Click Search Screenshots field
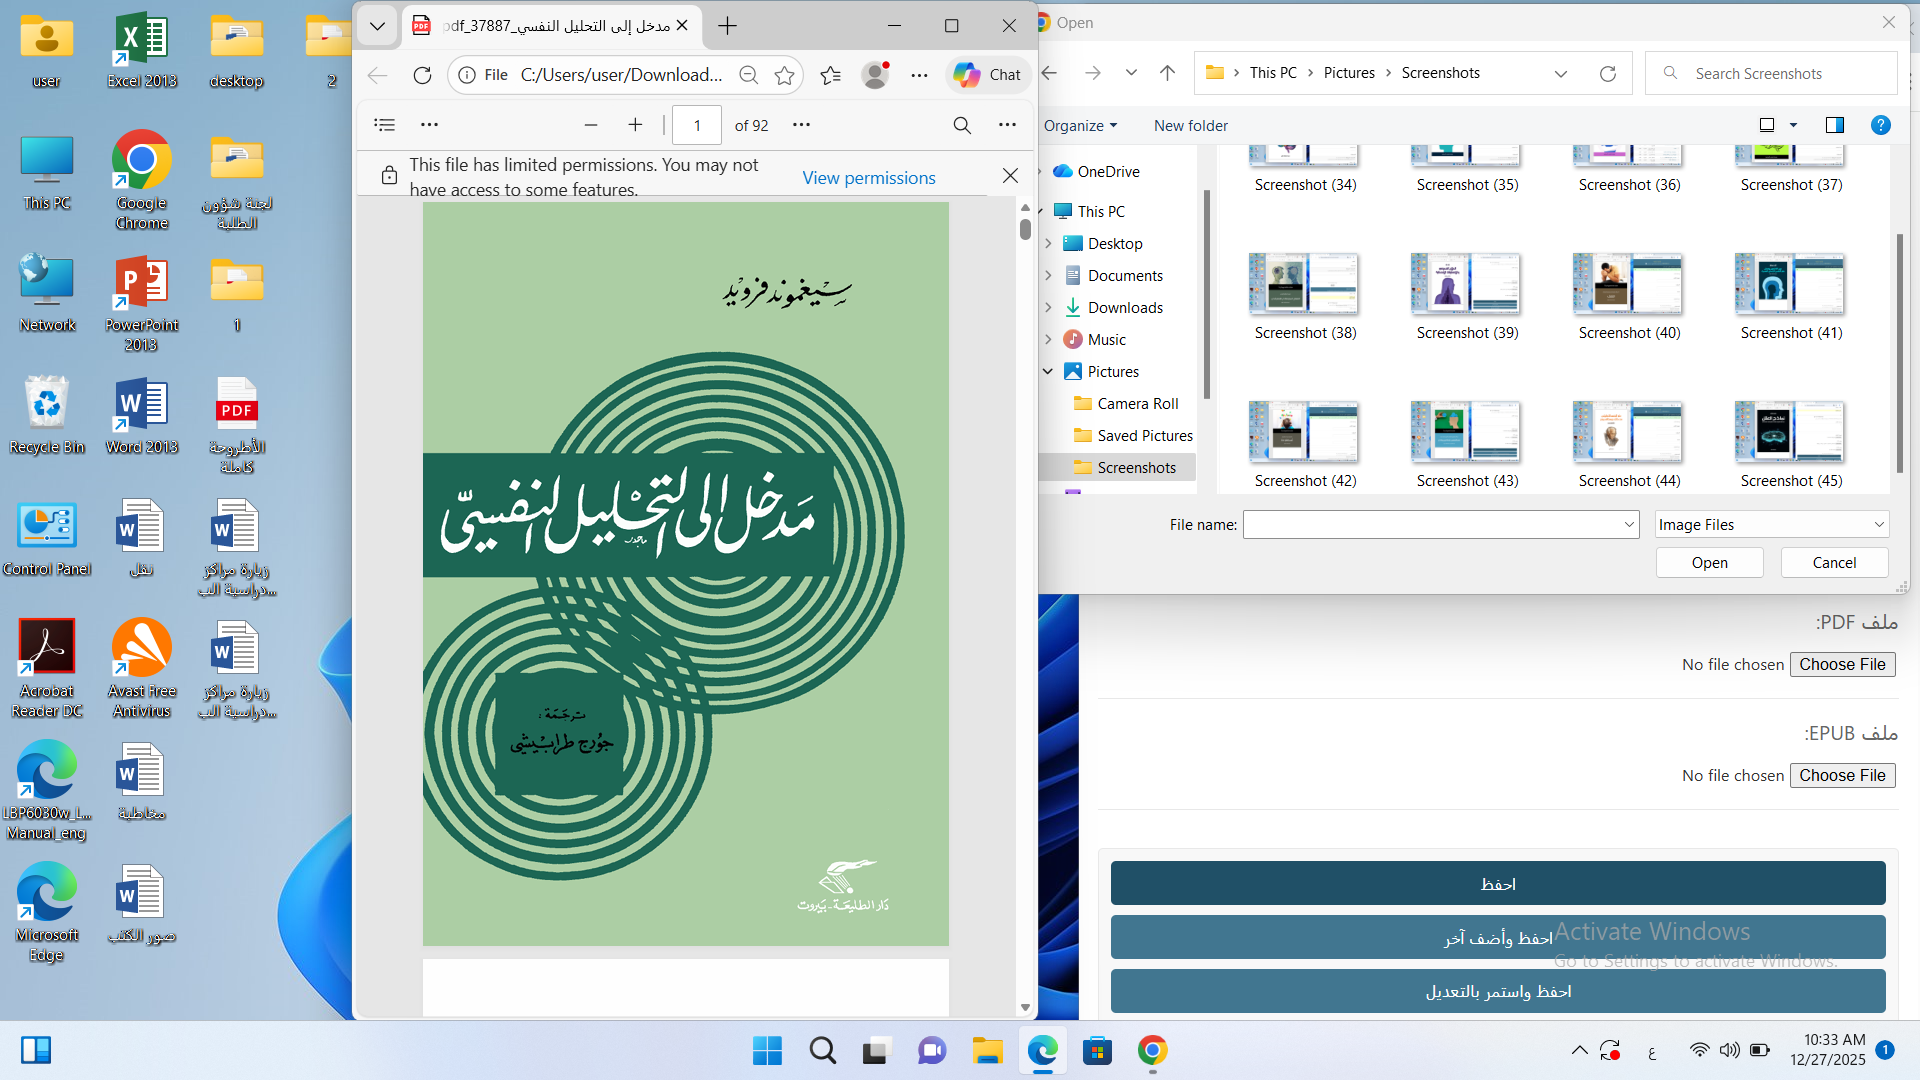Image resolution: width=1920 pixels, height=1080 pixels. coord(1771,73)
